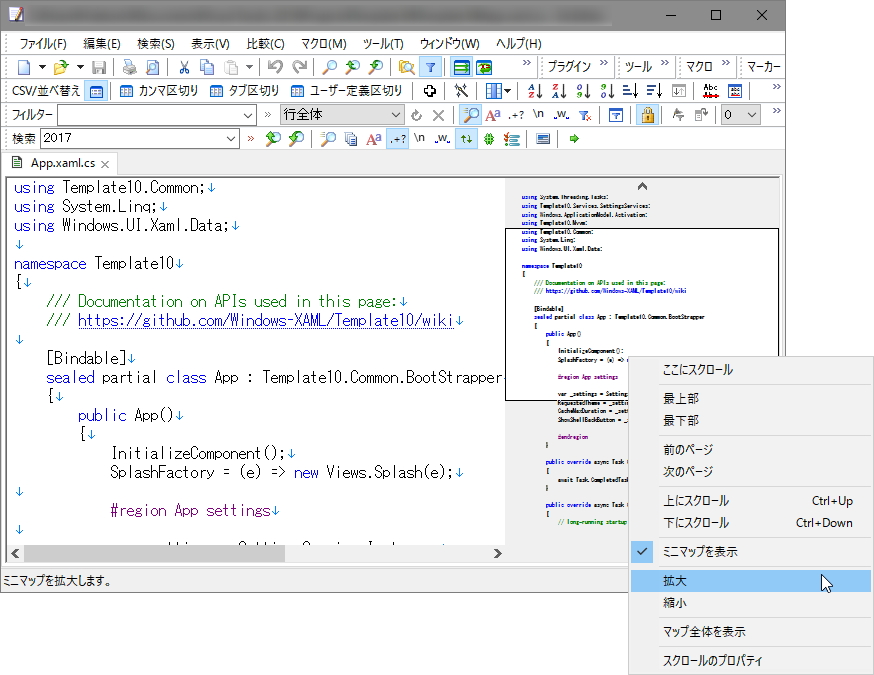Click the strikethrough Abc icon in CSV toolbar
The width and height of the screenshot is (874, 675).
click(711, 90)
